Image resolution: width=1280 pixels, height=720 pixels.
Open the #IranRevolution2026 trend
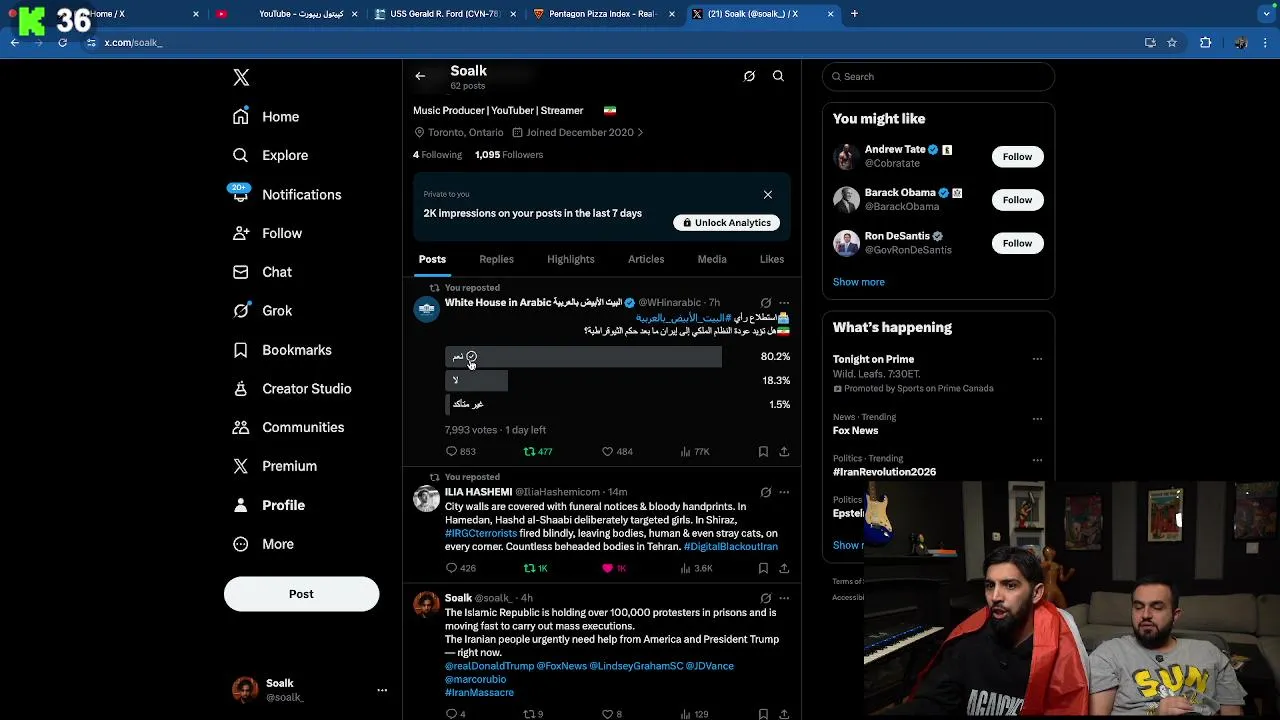pyautogui.click(x=884, y=472)
